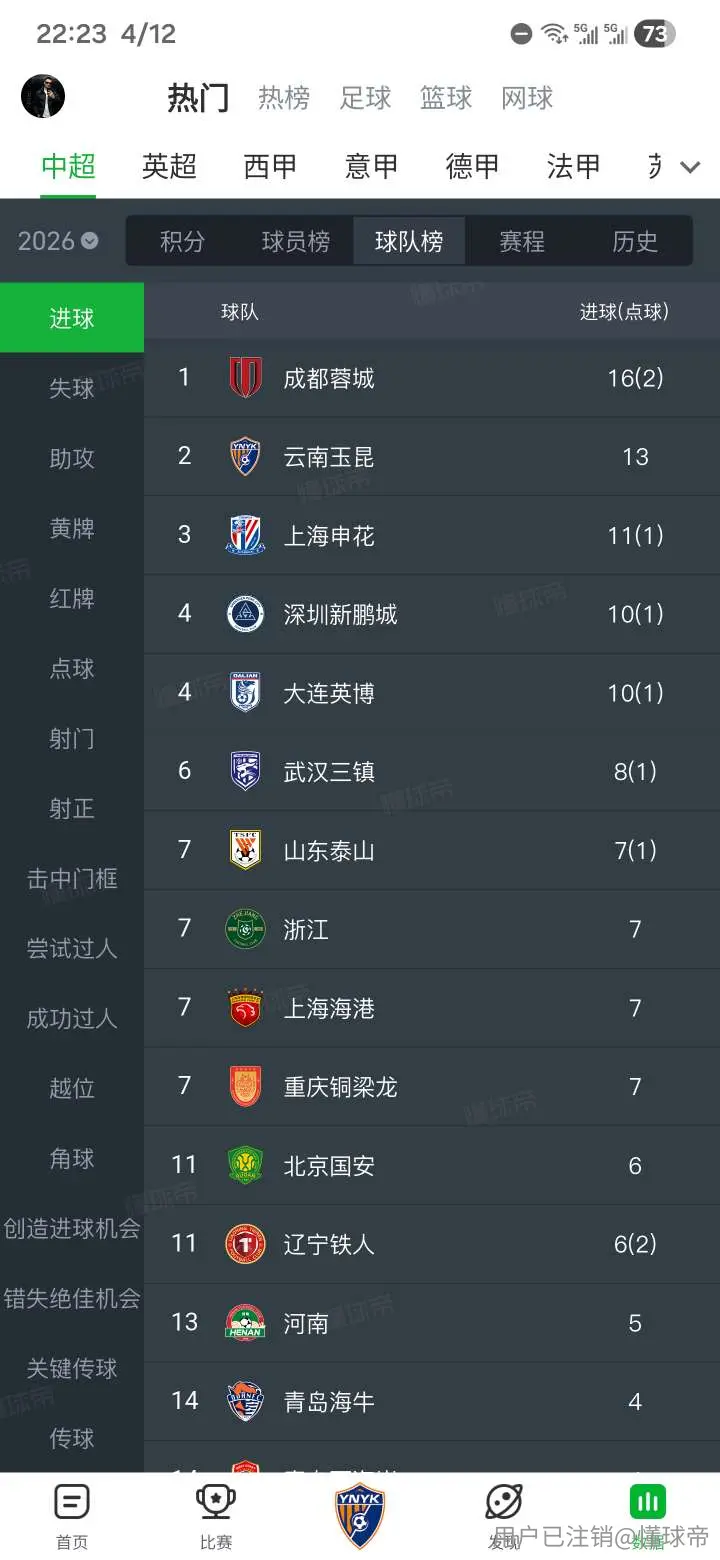Open the 赛程 tab

[521, 241]
